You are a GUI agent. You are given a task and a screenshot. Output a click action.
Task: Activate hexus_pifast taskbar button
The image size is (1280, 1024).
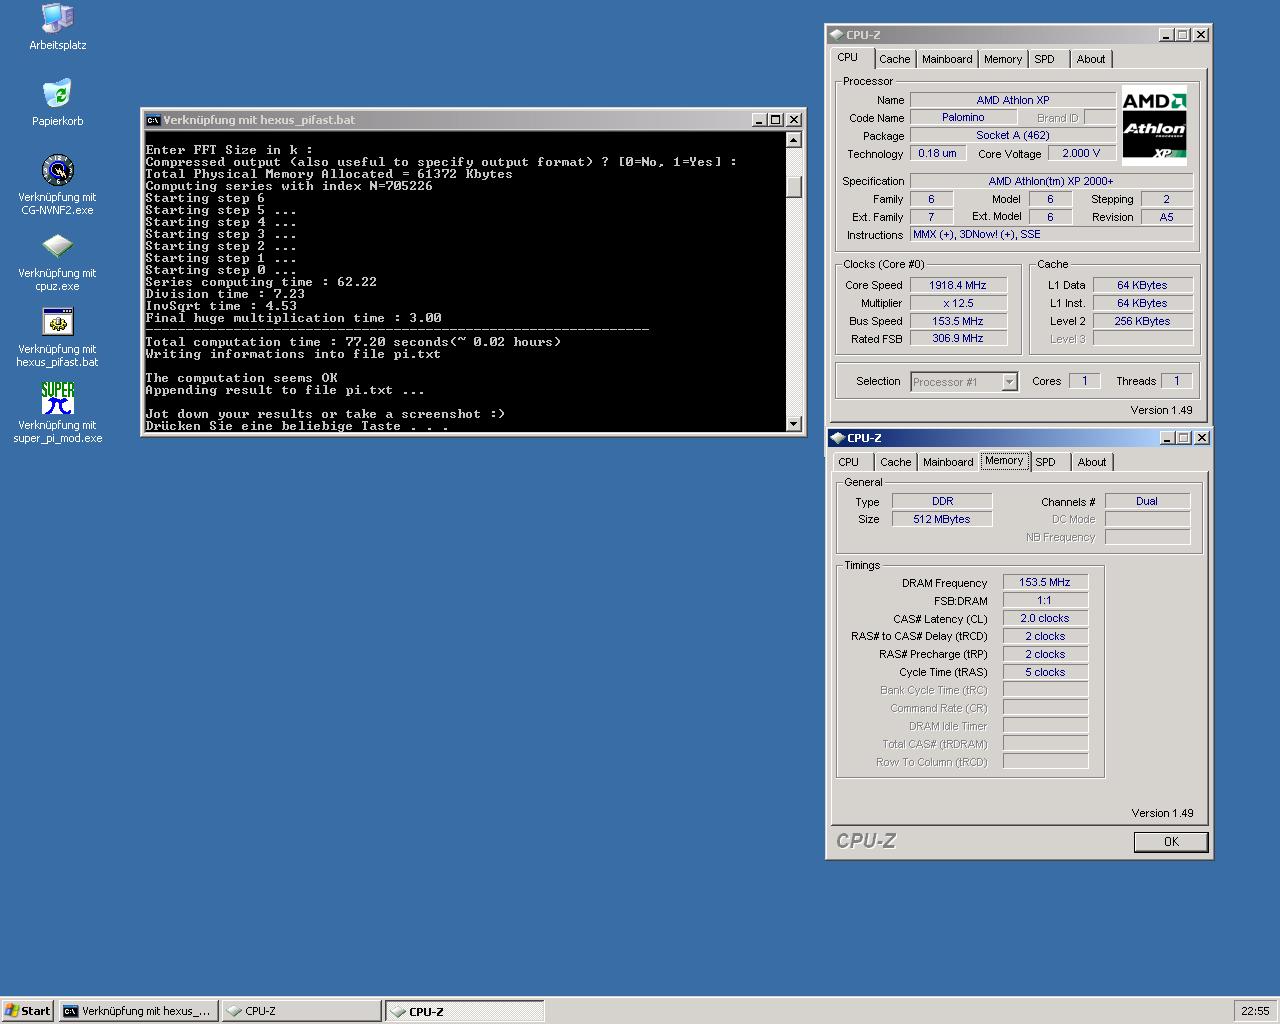click(138, 1011)
